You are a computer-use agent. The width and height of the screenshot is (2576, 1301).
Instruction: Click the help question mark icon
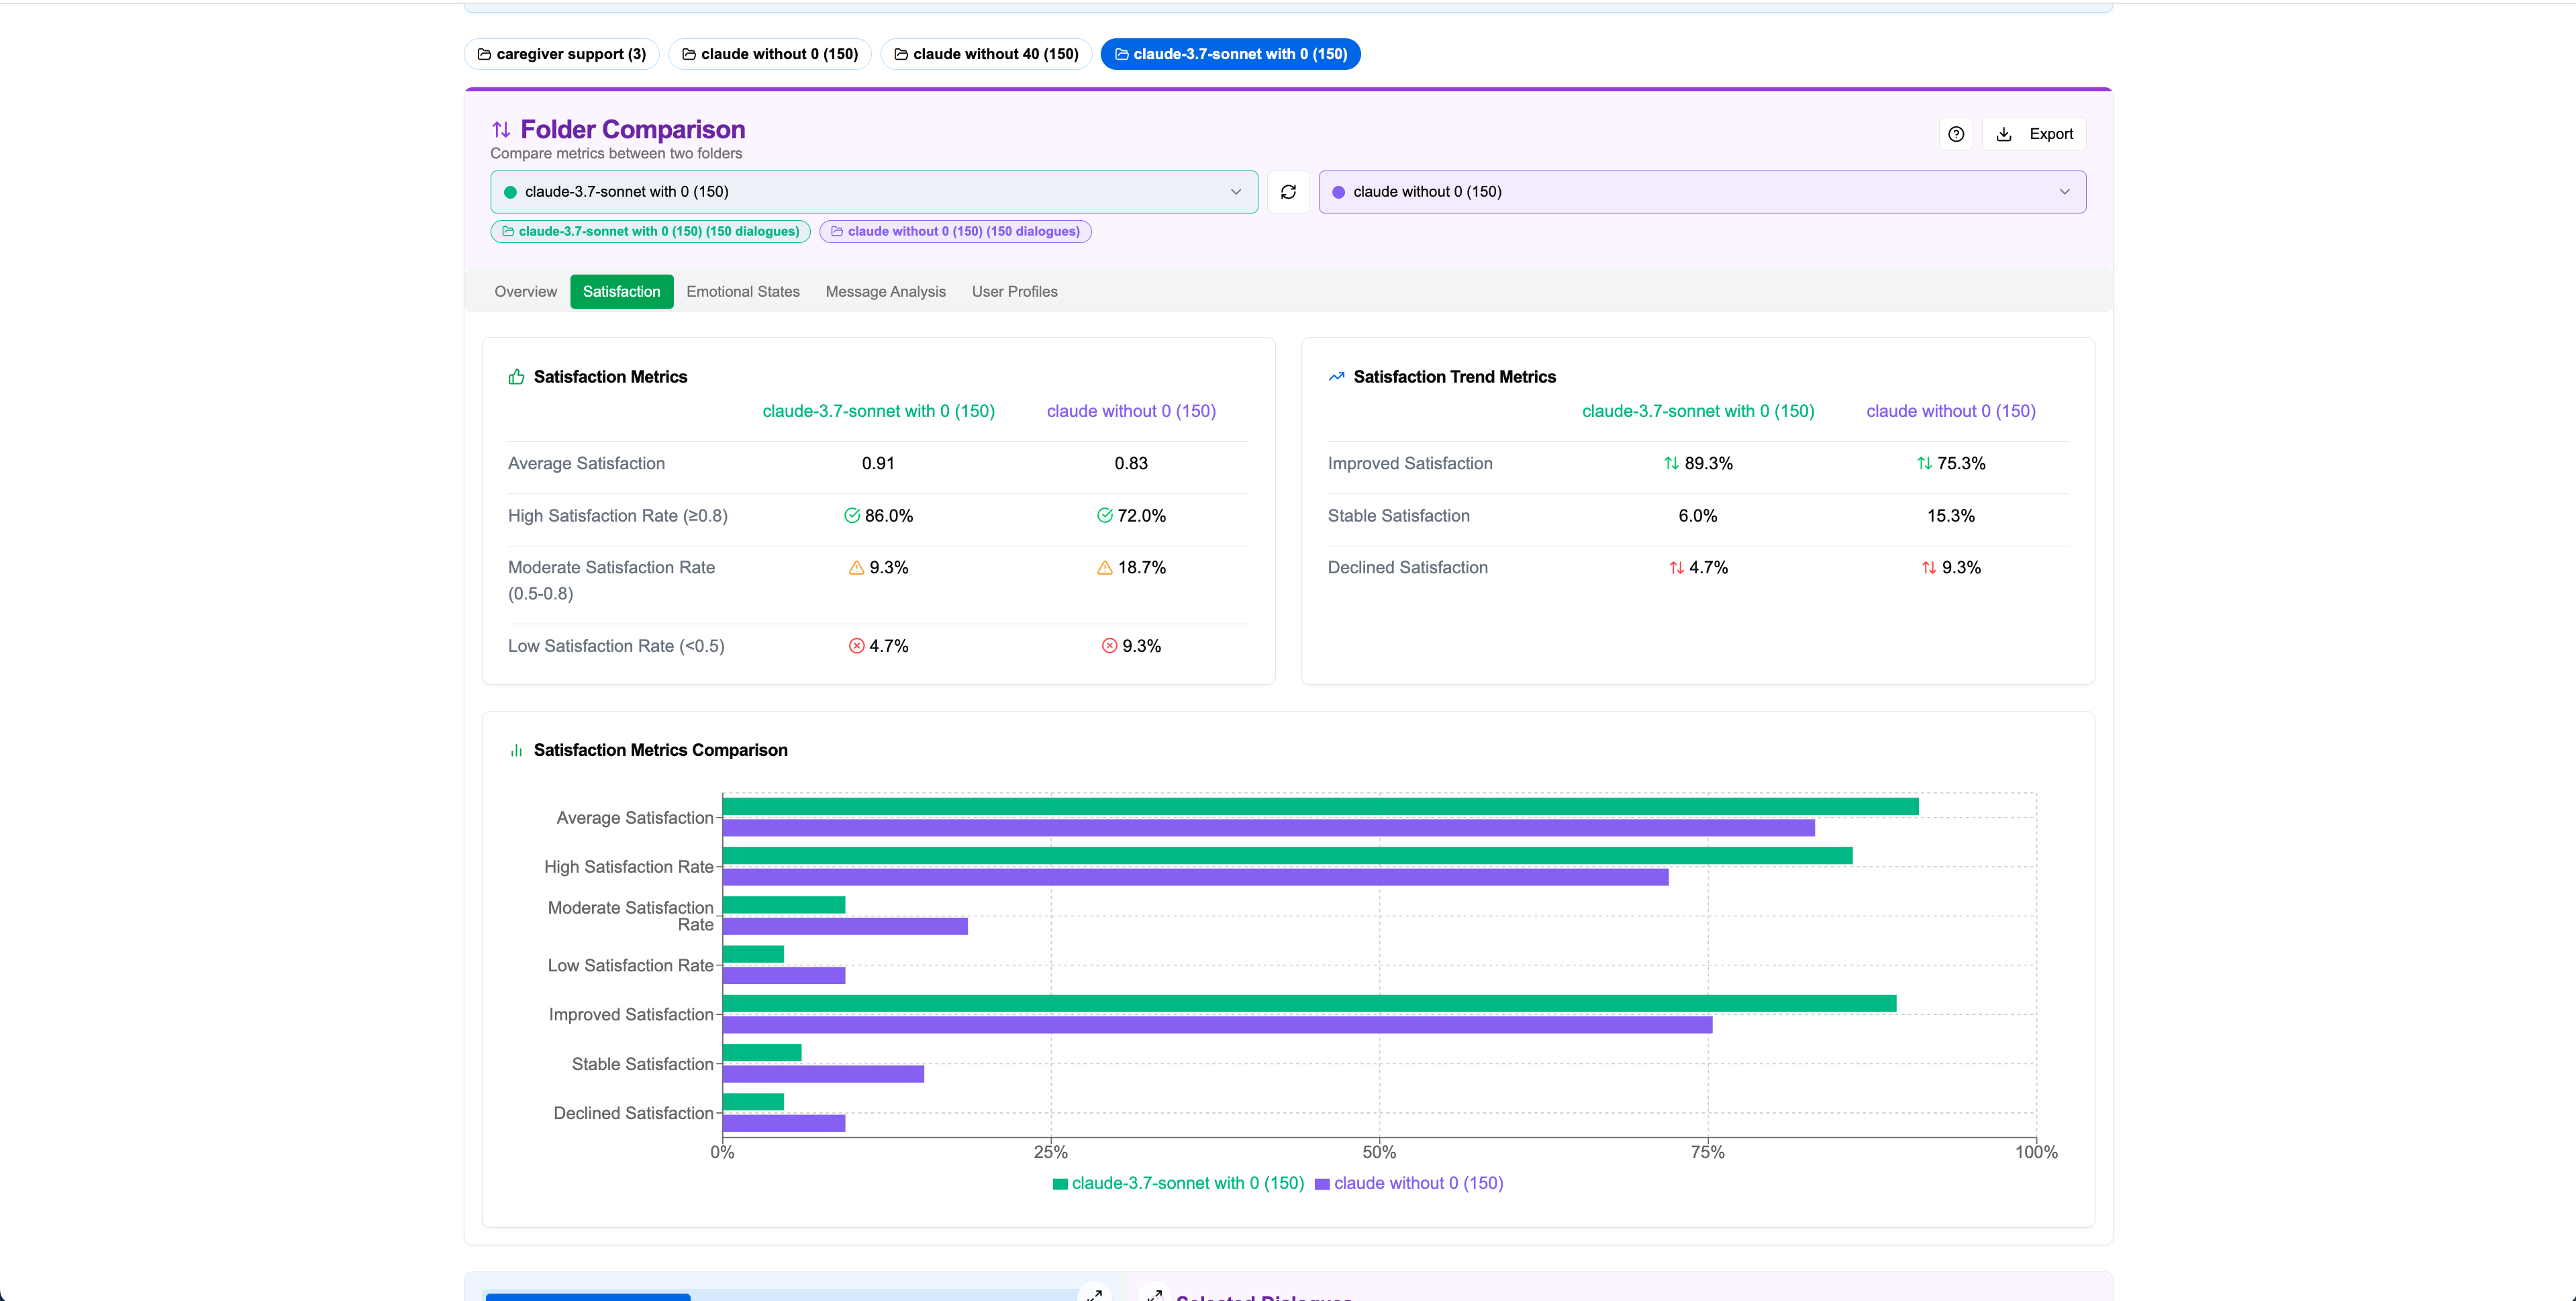click(x=1955, y=134)
